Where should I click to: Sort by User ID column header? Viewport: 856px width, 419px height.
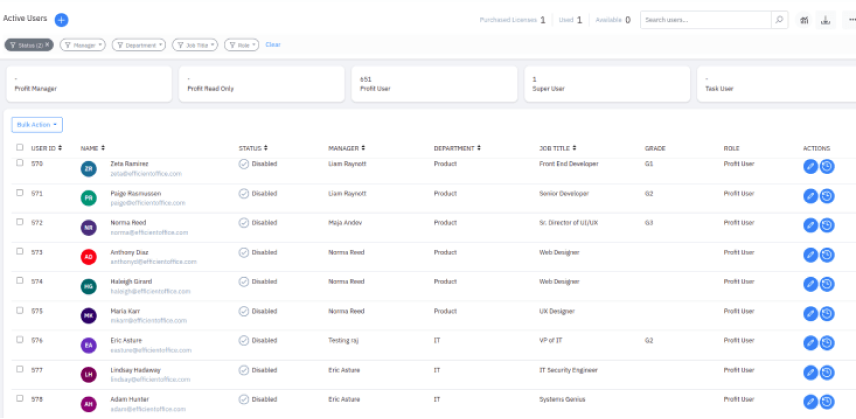[46, 148]
